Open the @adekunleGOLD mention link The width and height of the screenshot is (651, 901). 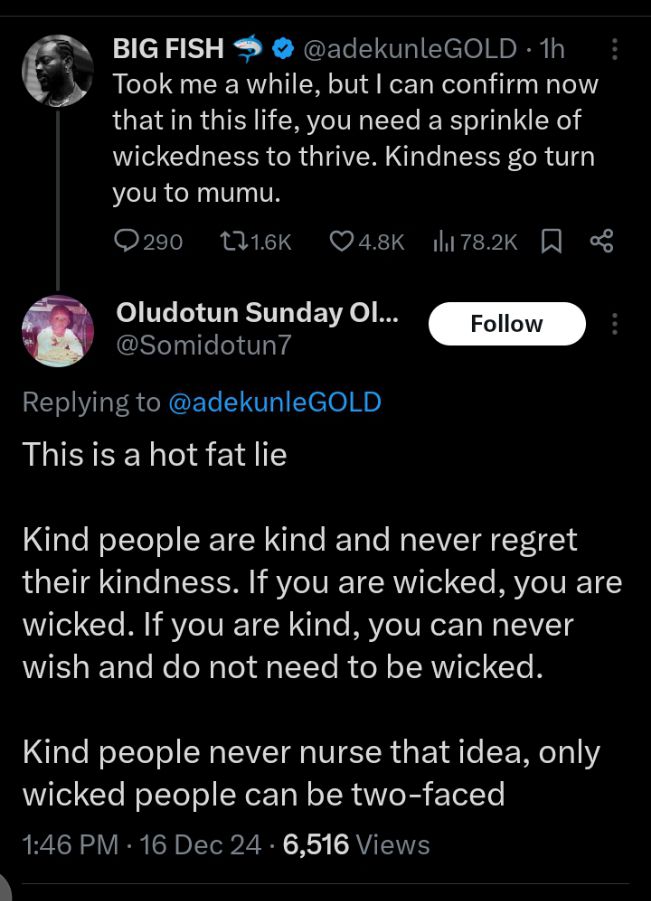pos(275,402)
